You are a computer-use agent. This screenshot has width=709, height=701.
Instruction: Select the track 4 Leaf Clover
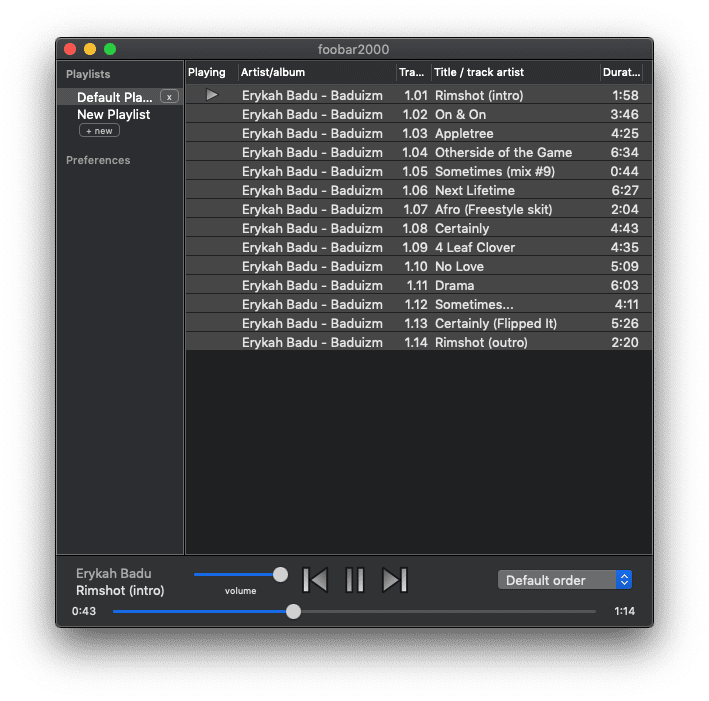click(x=419, y=247)
